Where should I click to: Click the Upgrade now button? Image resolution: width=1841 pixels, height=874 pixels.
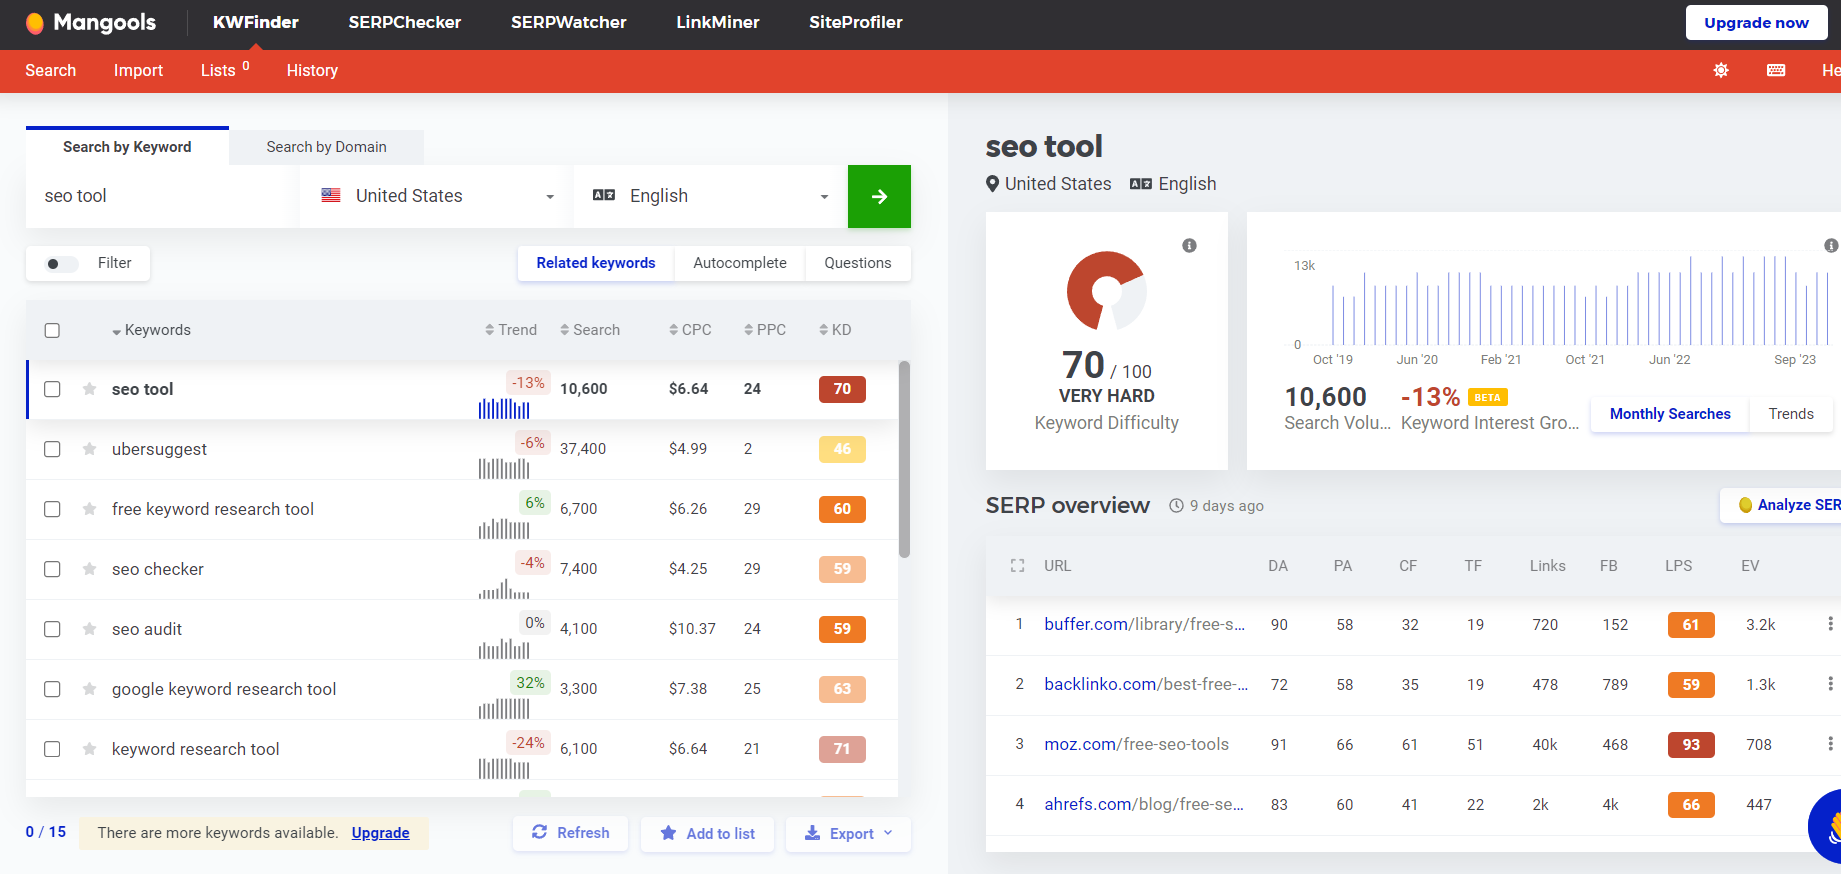point(1756,23)
